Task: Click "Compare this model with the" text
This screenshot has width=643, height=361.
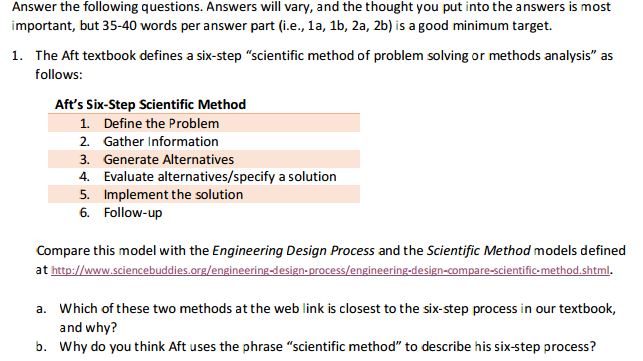Action: [122, 251]
